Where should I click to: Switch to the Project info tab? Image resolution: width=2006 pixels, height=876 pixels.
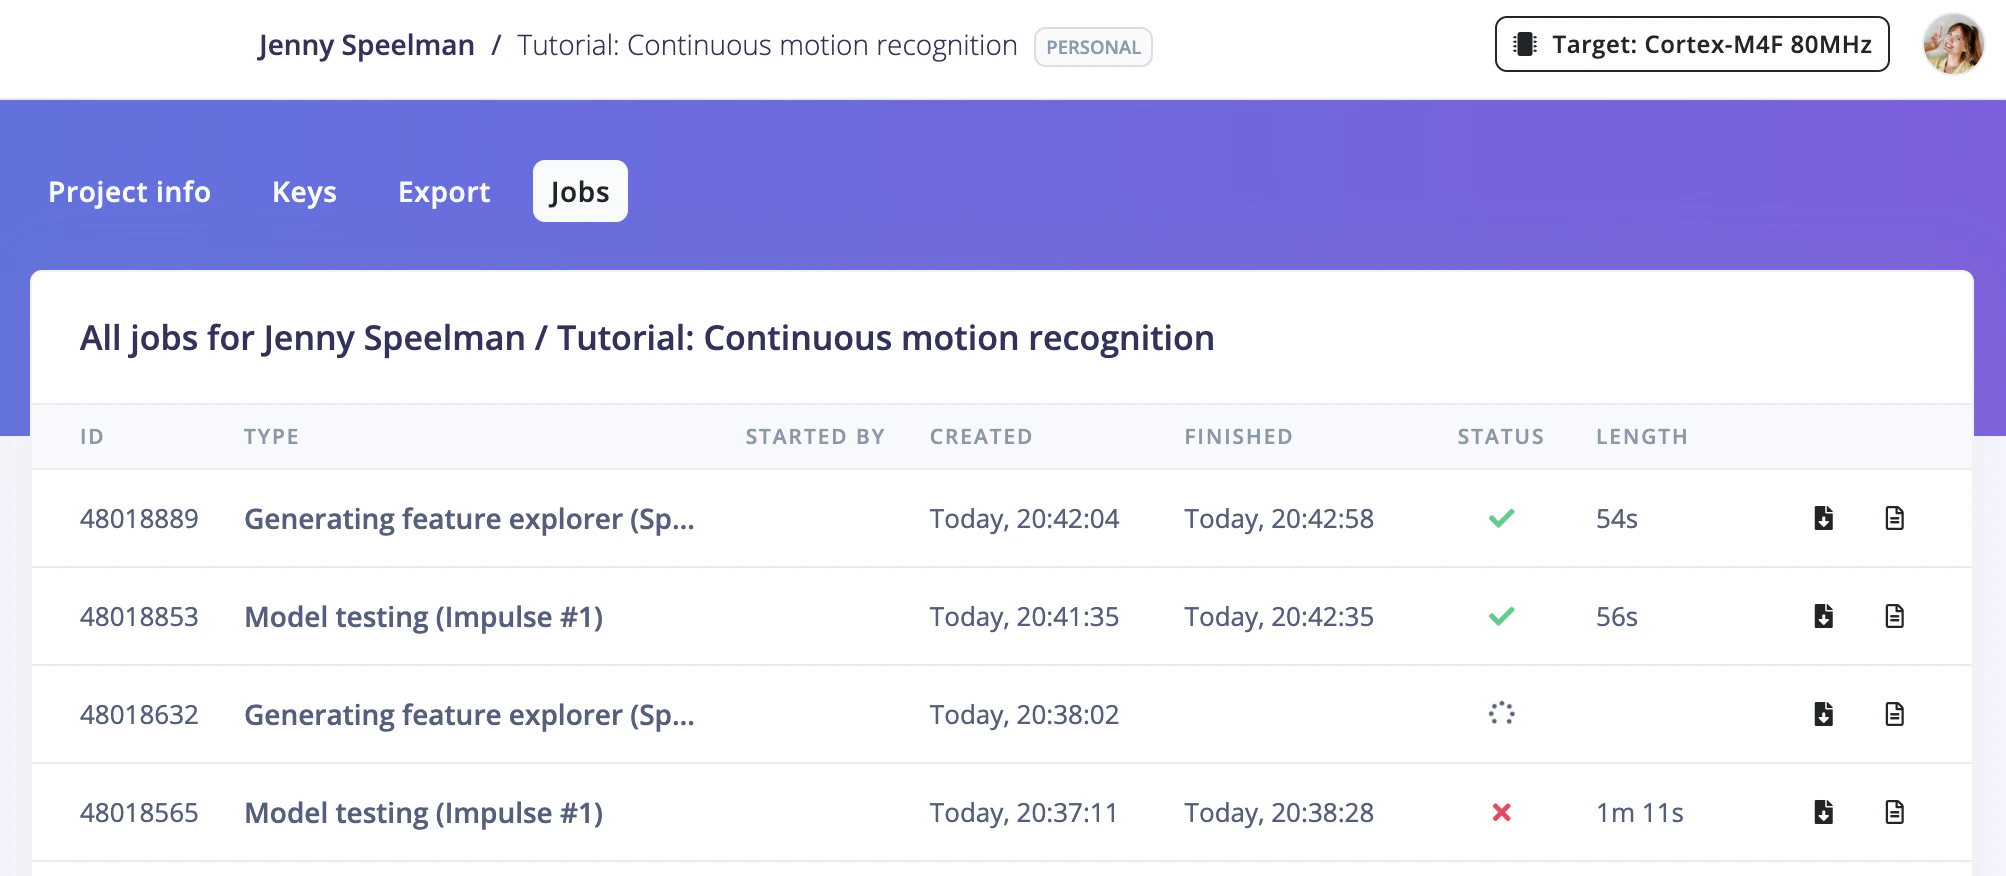130,191
